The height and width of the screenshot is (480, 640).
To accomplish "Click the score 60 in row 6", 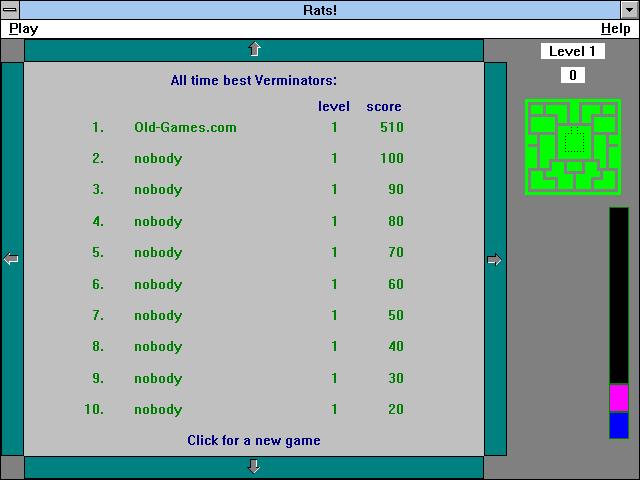I will pyautogui.click(x=396, y=284).
